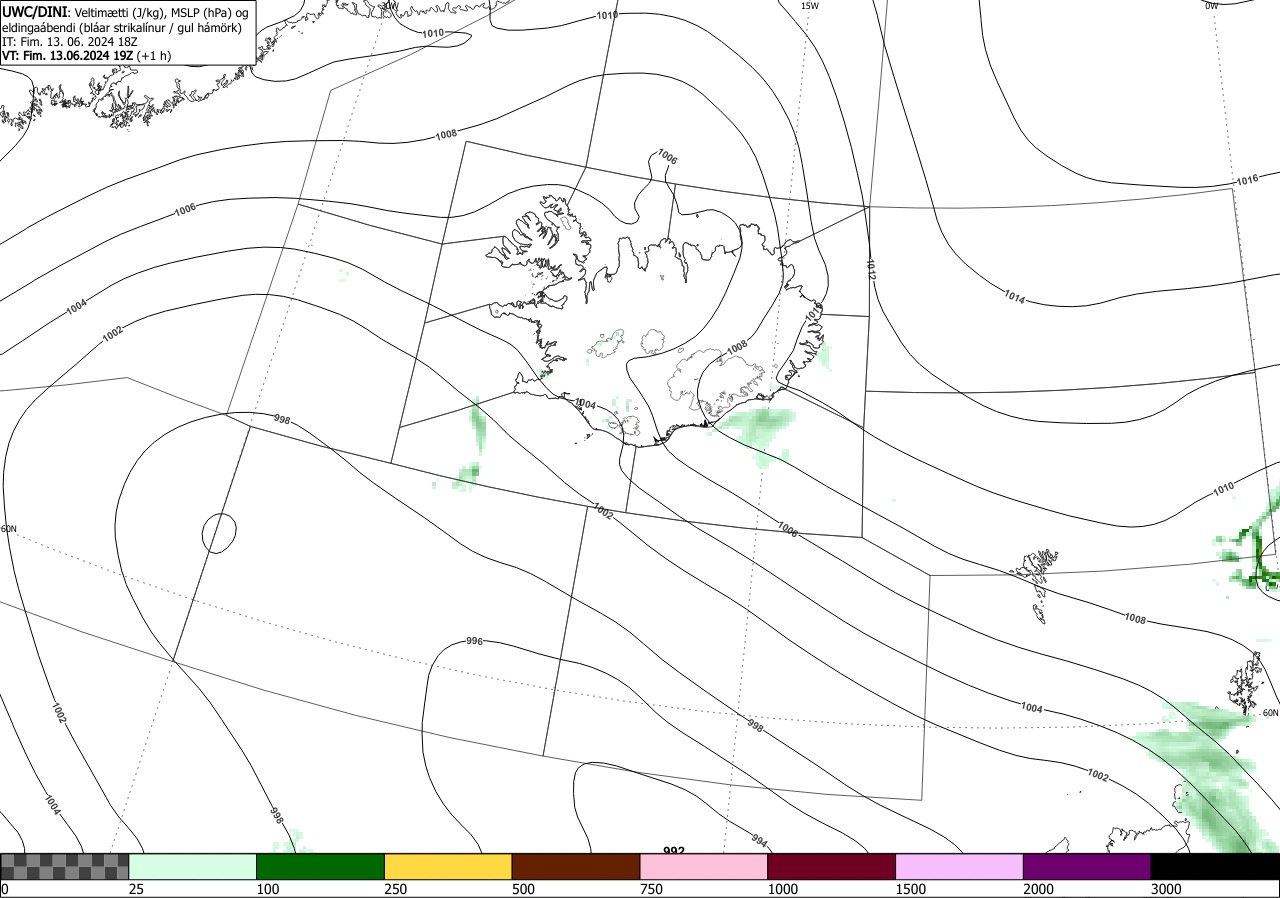Click the dark green 100–250 legend swatch

pos(321,866)
